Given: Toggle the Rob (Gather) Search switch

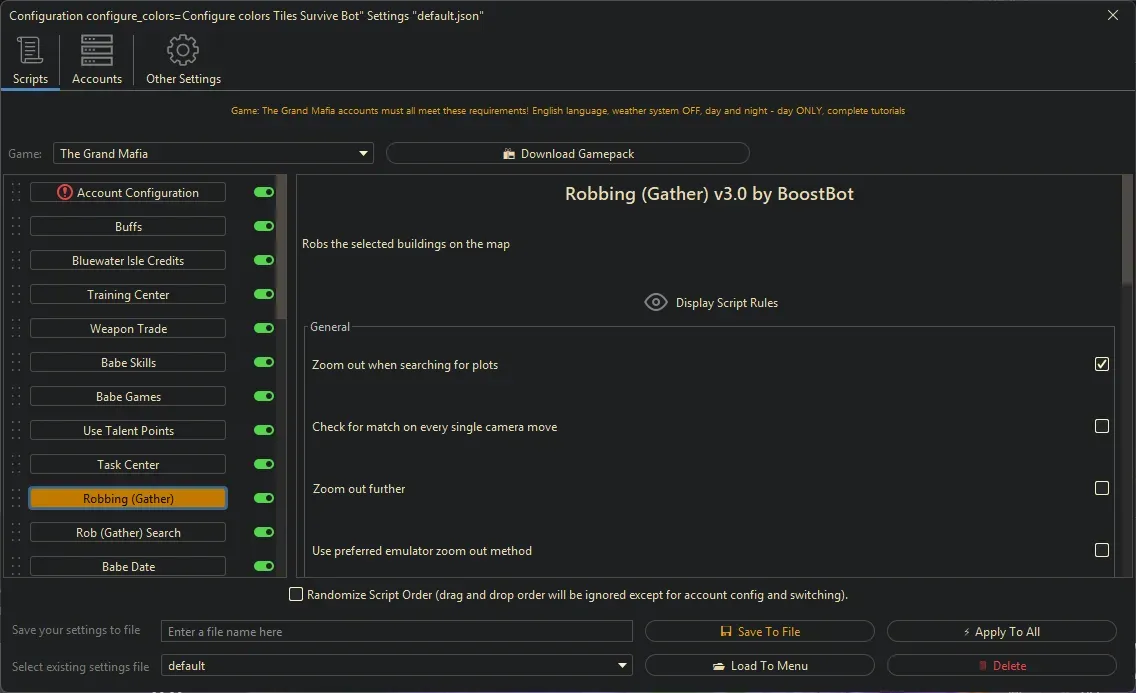Looking at the screenshot, I should (x=264, y=532).
